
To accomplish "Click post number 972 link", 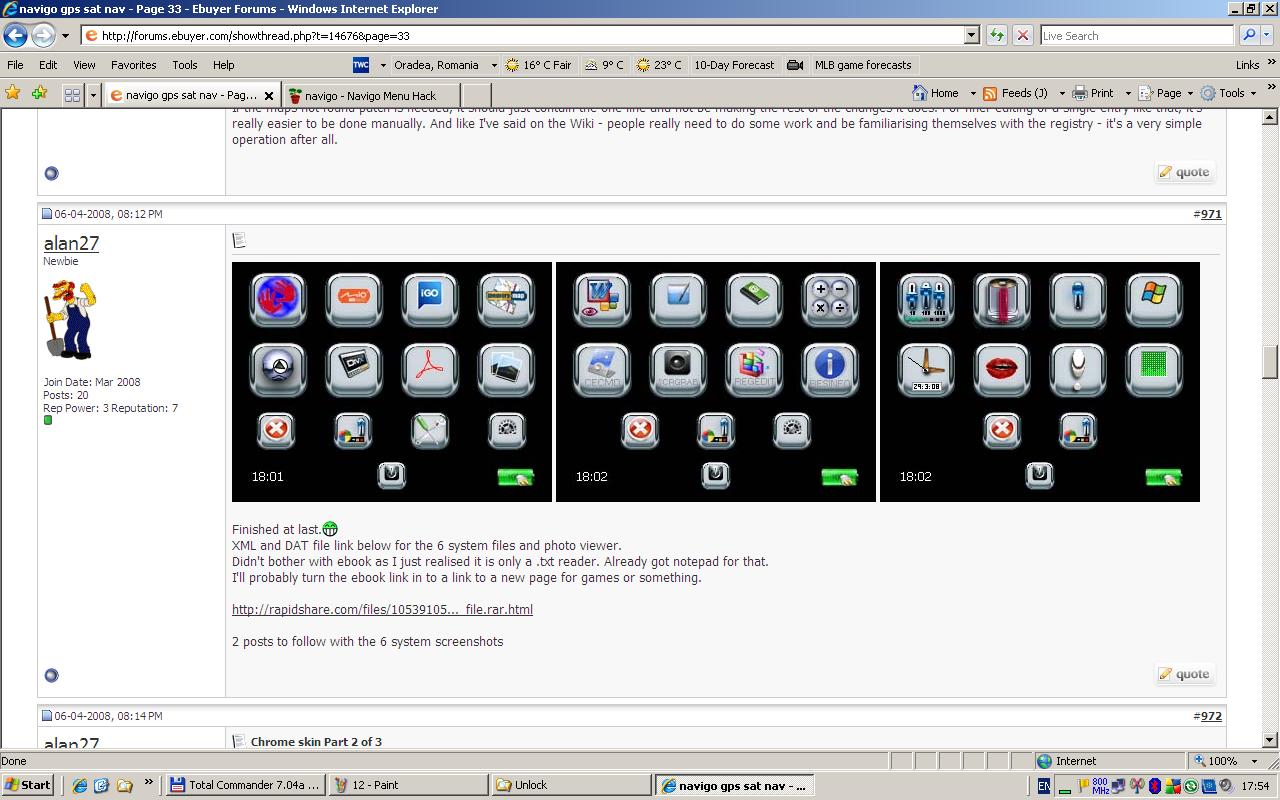I will coord(1211,716).
